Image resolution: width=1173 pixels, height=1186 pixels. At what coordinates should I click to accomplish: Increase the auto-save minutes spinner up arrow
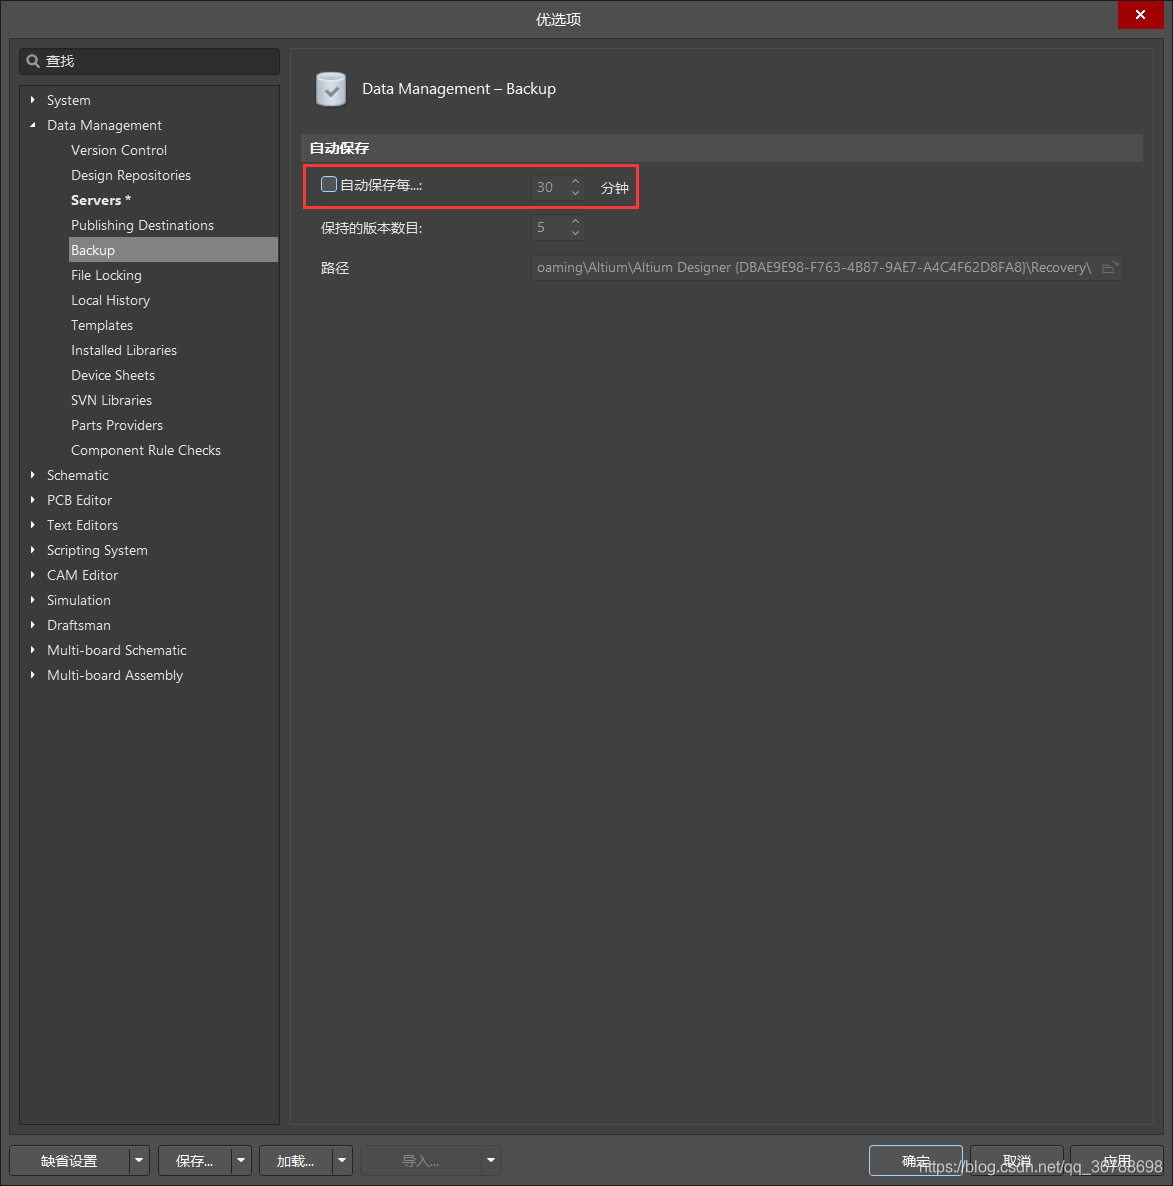(x=575, y=181)
